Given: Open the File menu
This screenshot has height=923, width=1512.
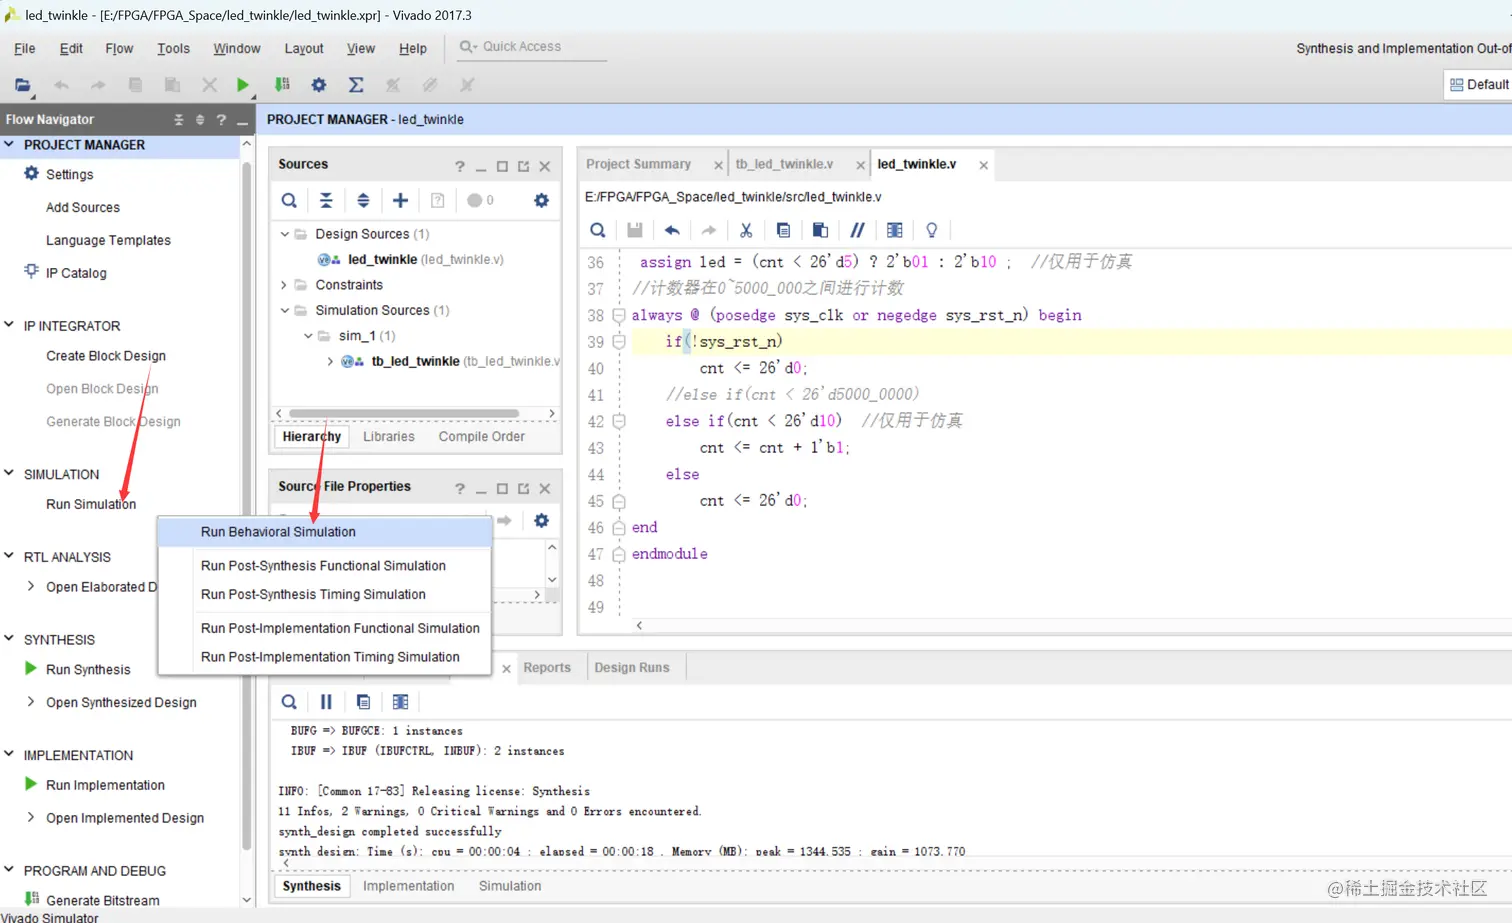Looking at the screenshot, I should 25,48.
